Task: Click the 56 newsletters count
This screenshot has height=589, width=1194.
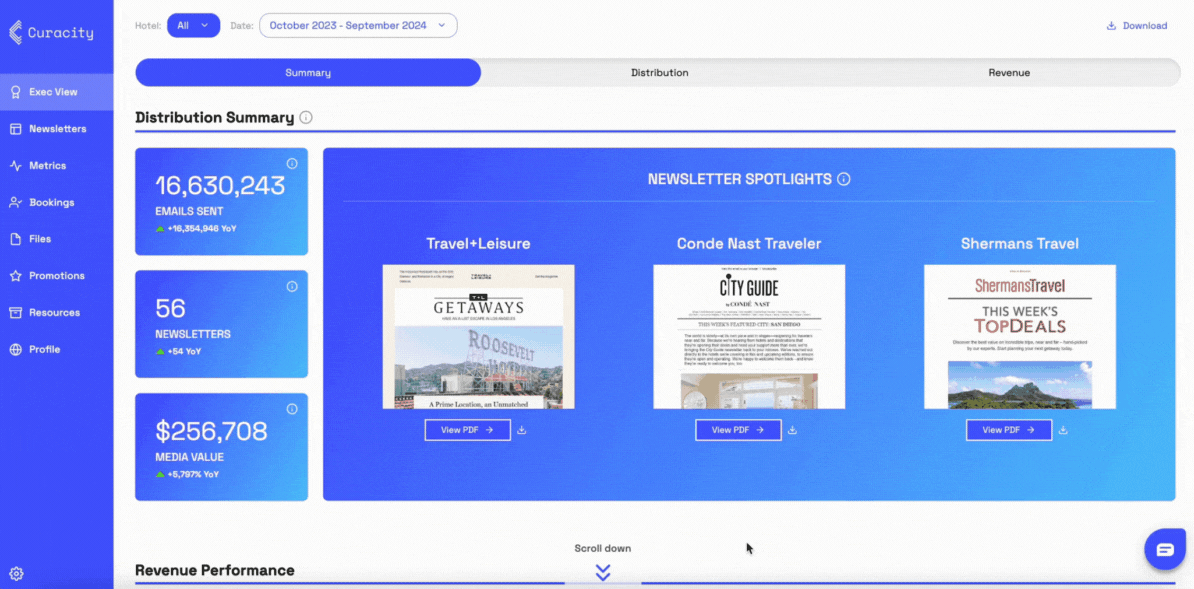Action: [171, 308]
